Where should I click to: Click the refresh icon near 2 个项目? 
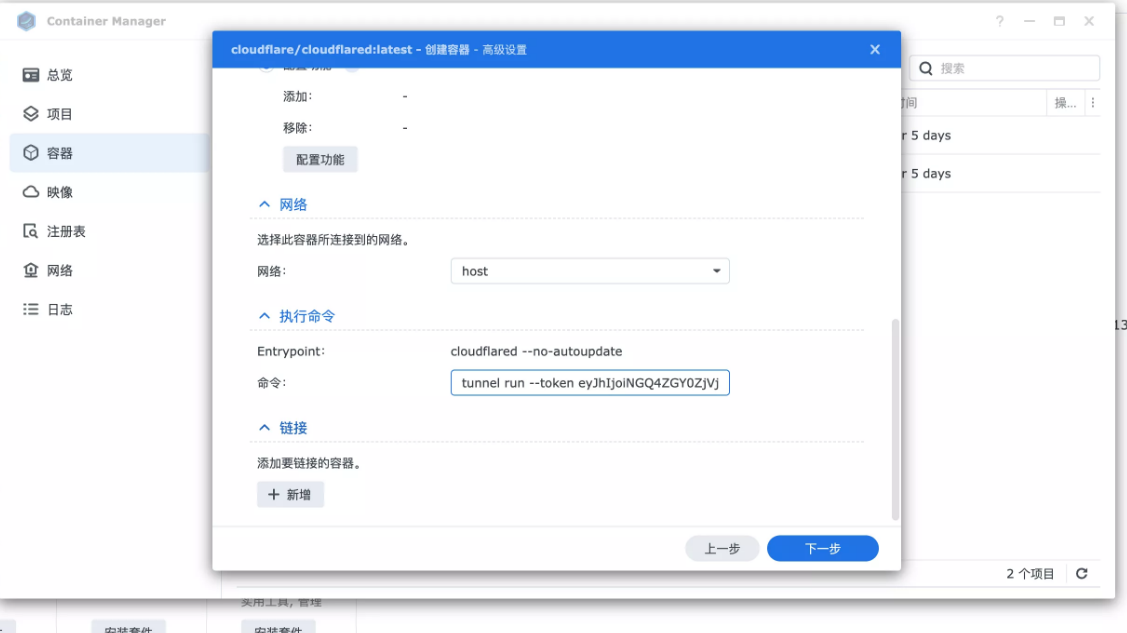coord(1081,573)
